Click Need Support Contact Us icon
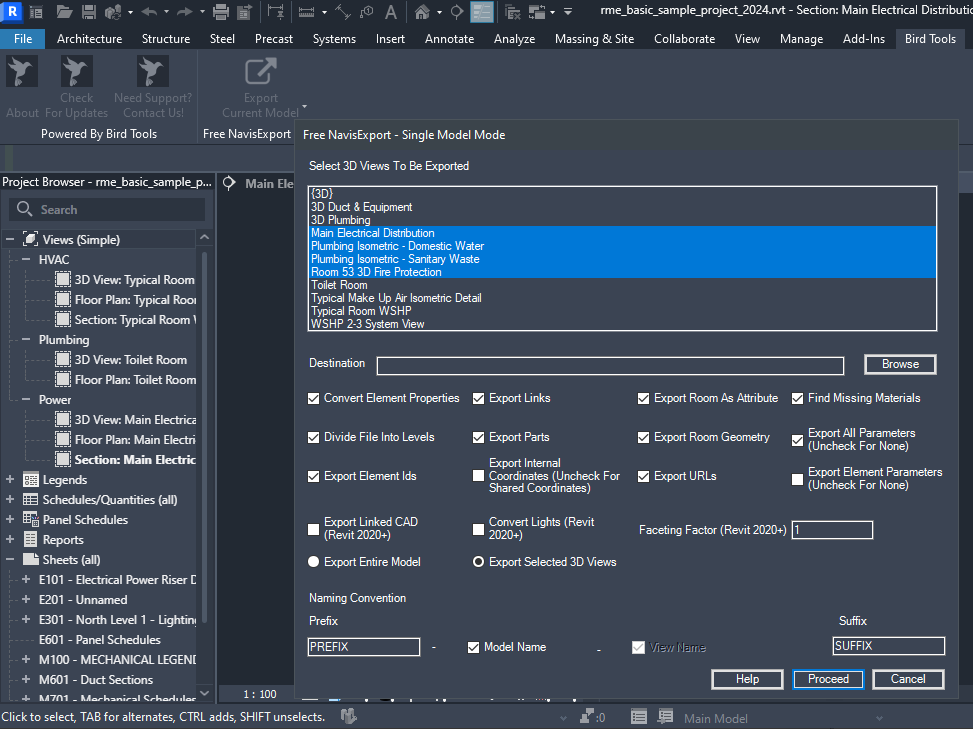Screen dimensions: 973x729 153,73
